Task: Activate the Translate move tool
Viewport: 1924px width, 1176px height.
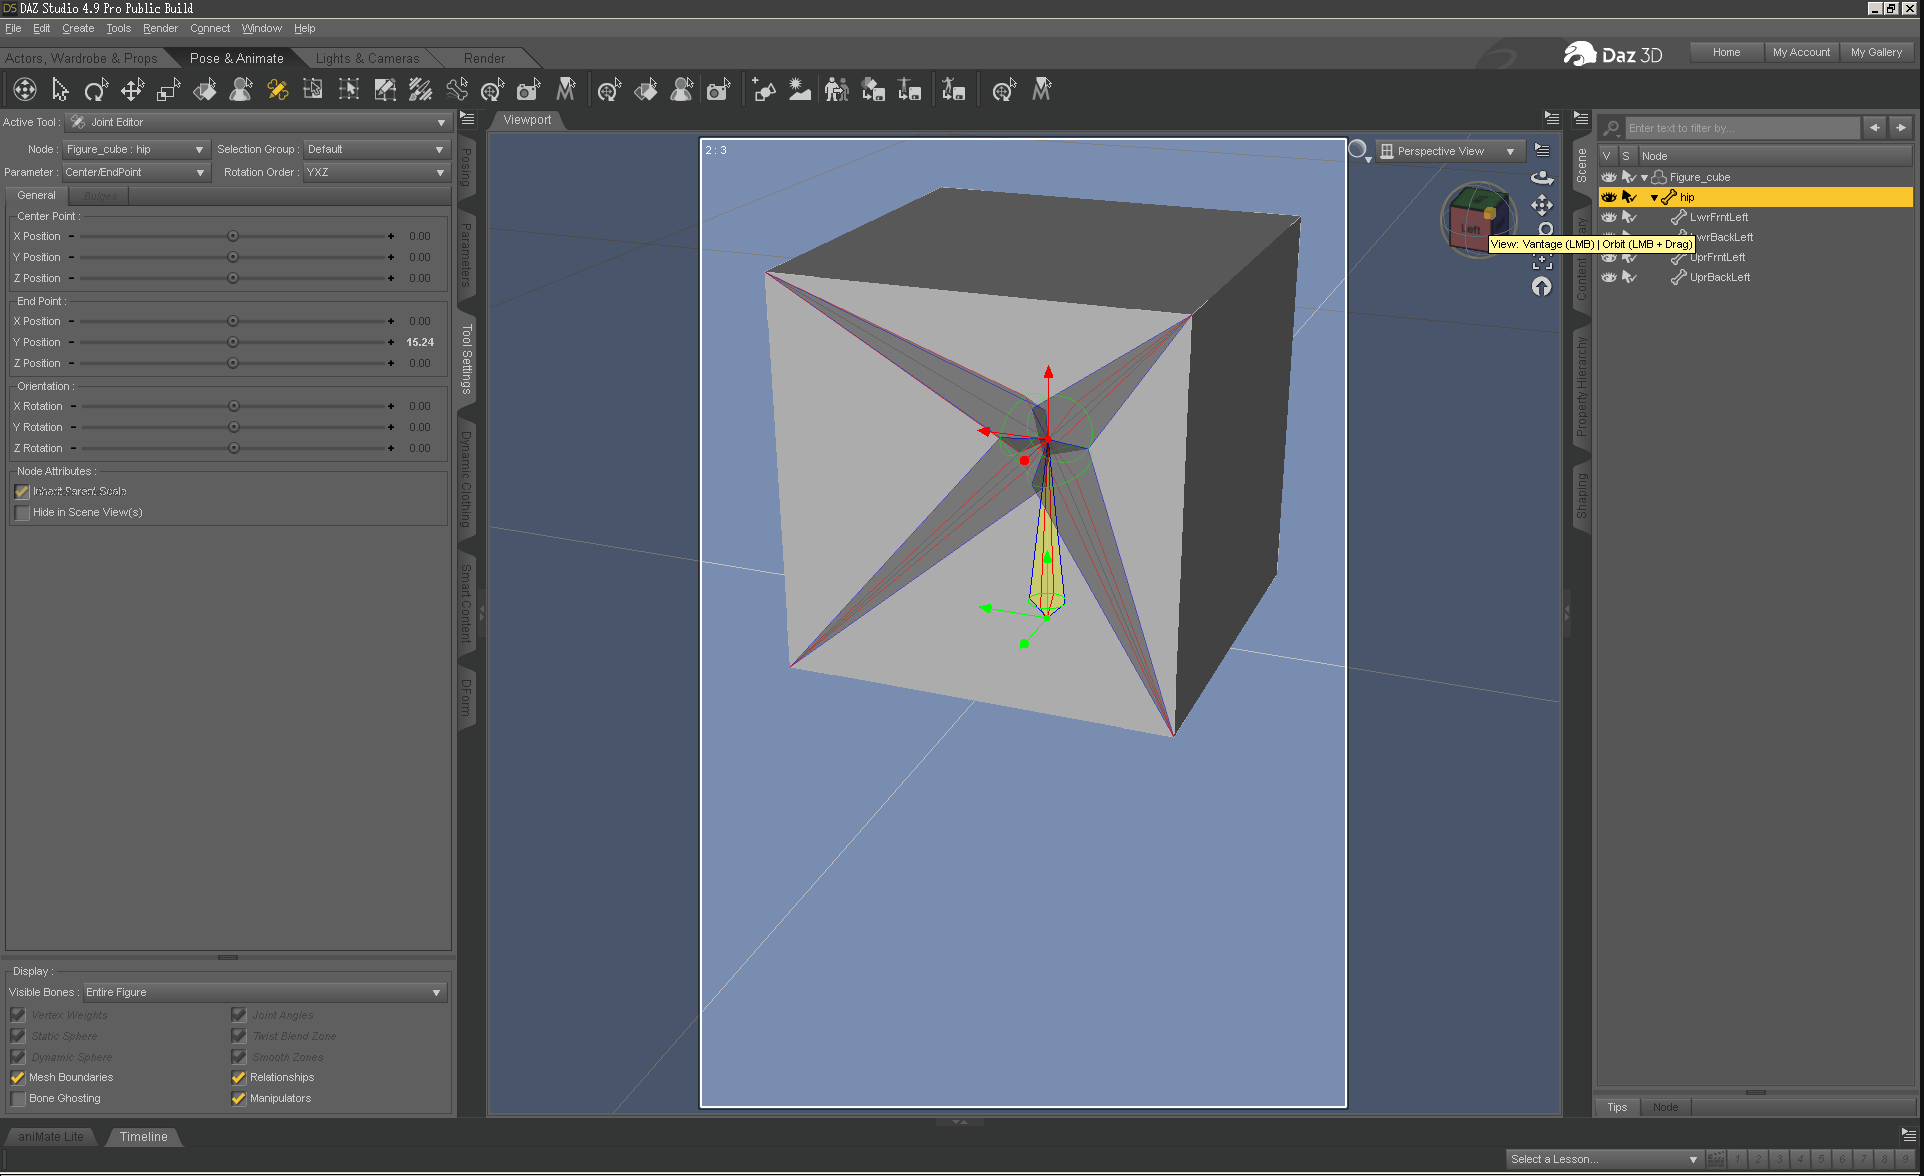Action: point(132,90)
